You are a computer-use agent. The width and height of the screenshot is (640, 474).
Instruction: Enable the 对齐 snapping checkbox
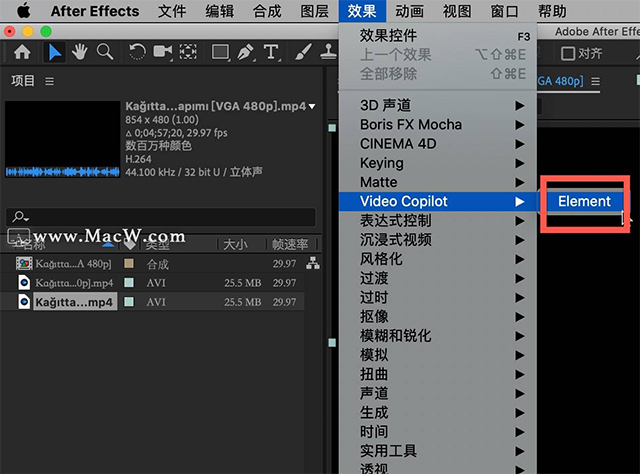click(x=568, y=53)
